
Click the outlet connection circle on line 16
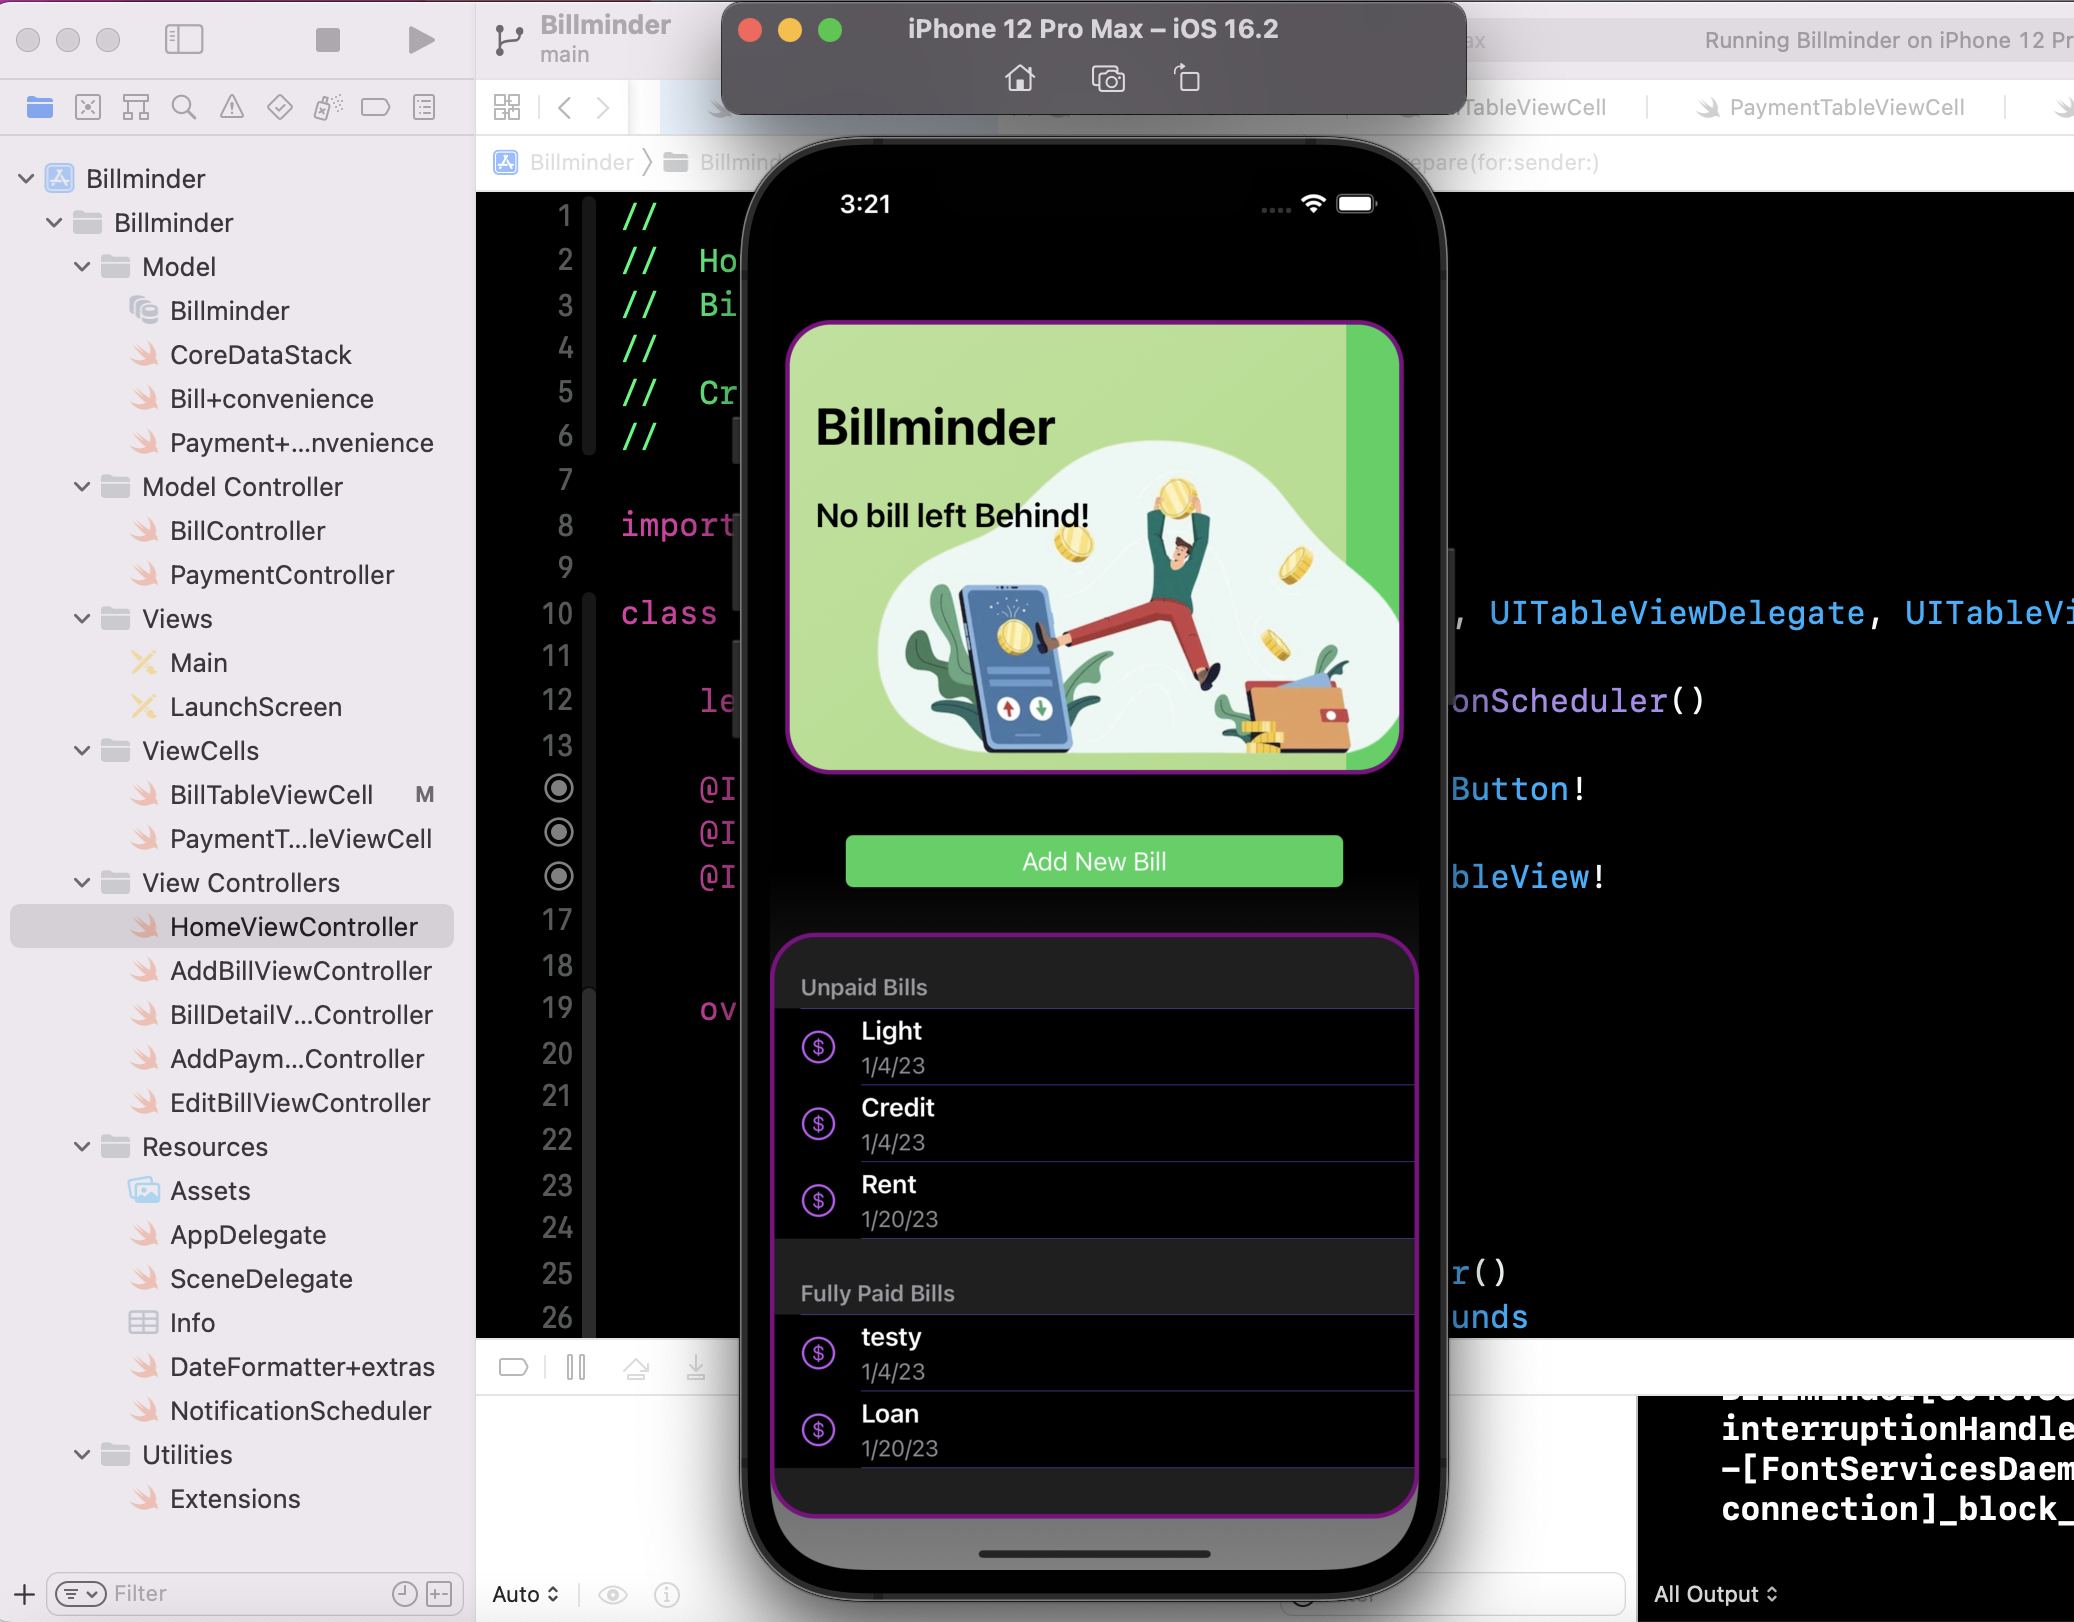click(559, 877)
